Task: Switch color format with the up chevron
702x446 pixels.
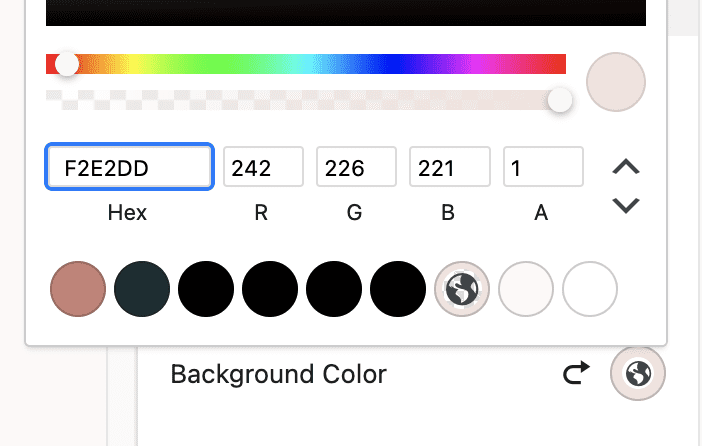Action: pos(625,167)
